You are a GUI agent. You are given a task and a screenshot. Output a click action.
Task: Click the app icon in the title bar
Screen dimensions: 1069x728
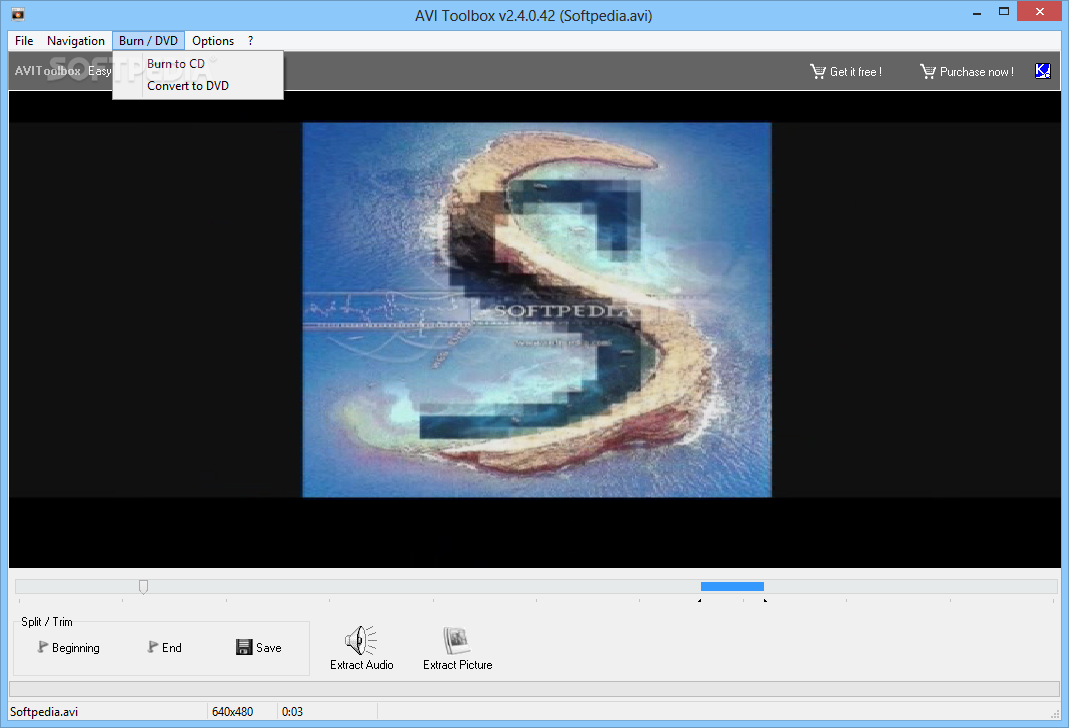coord(18,14)
